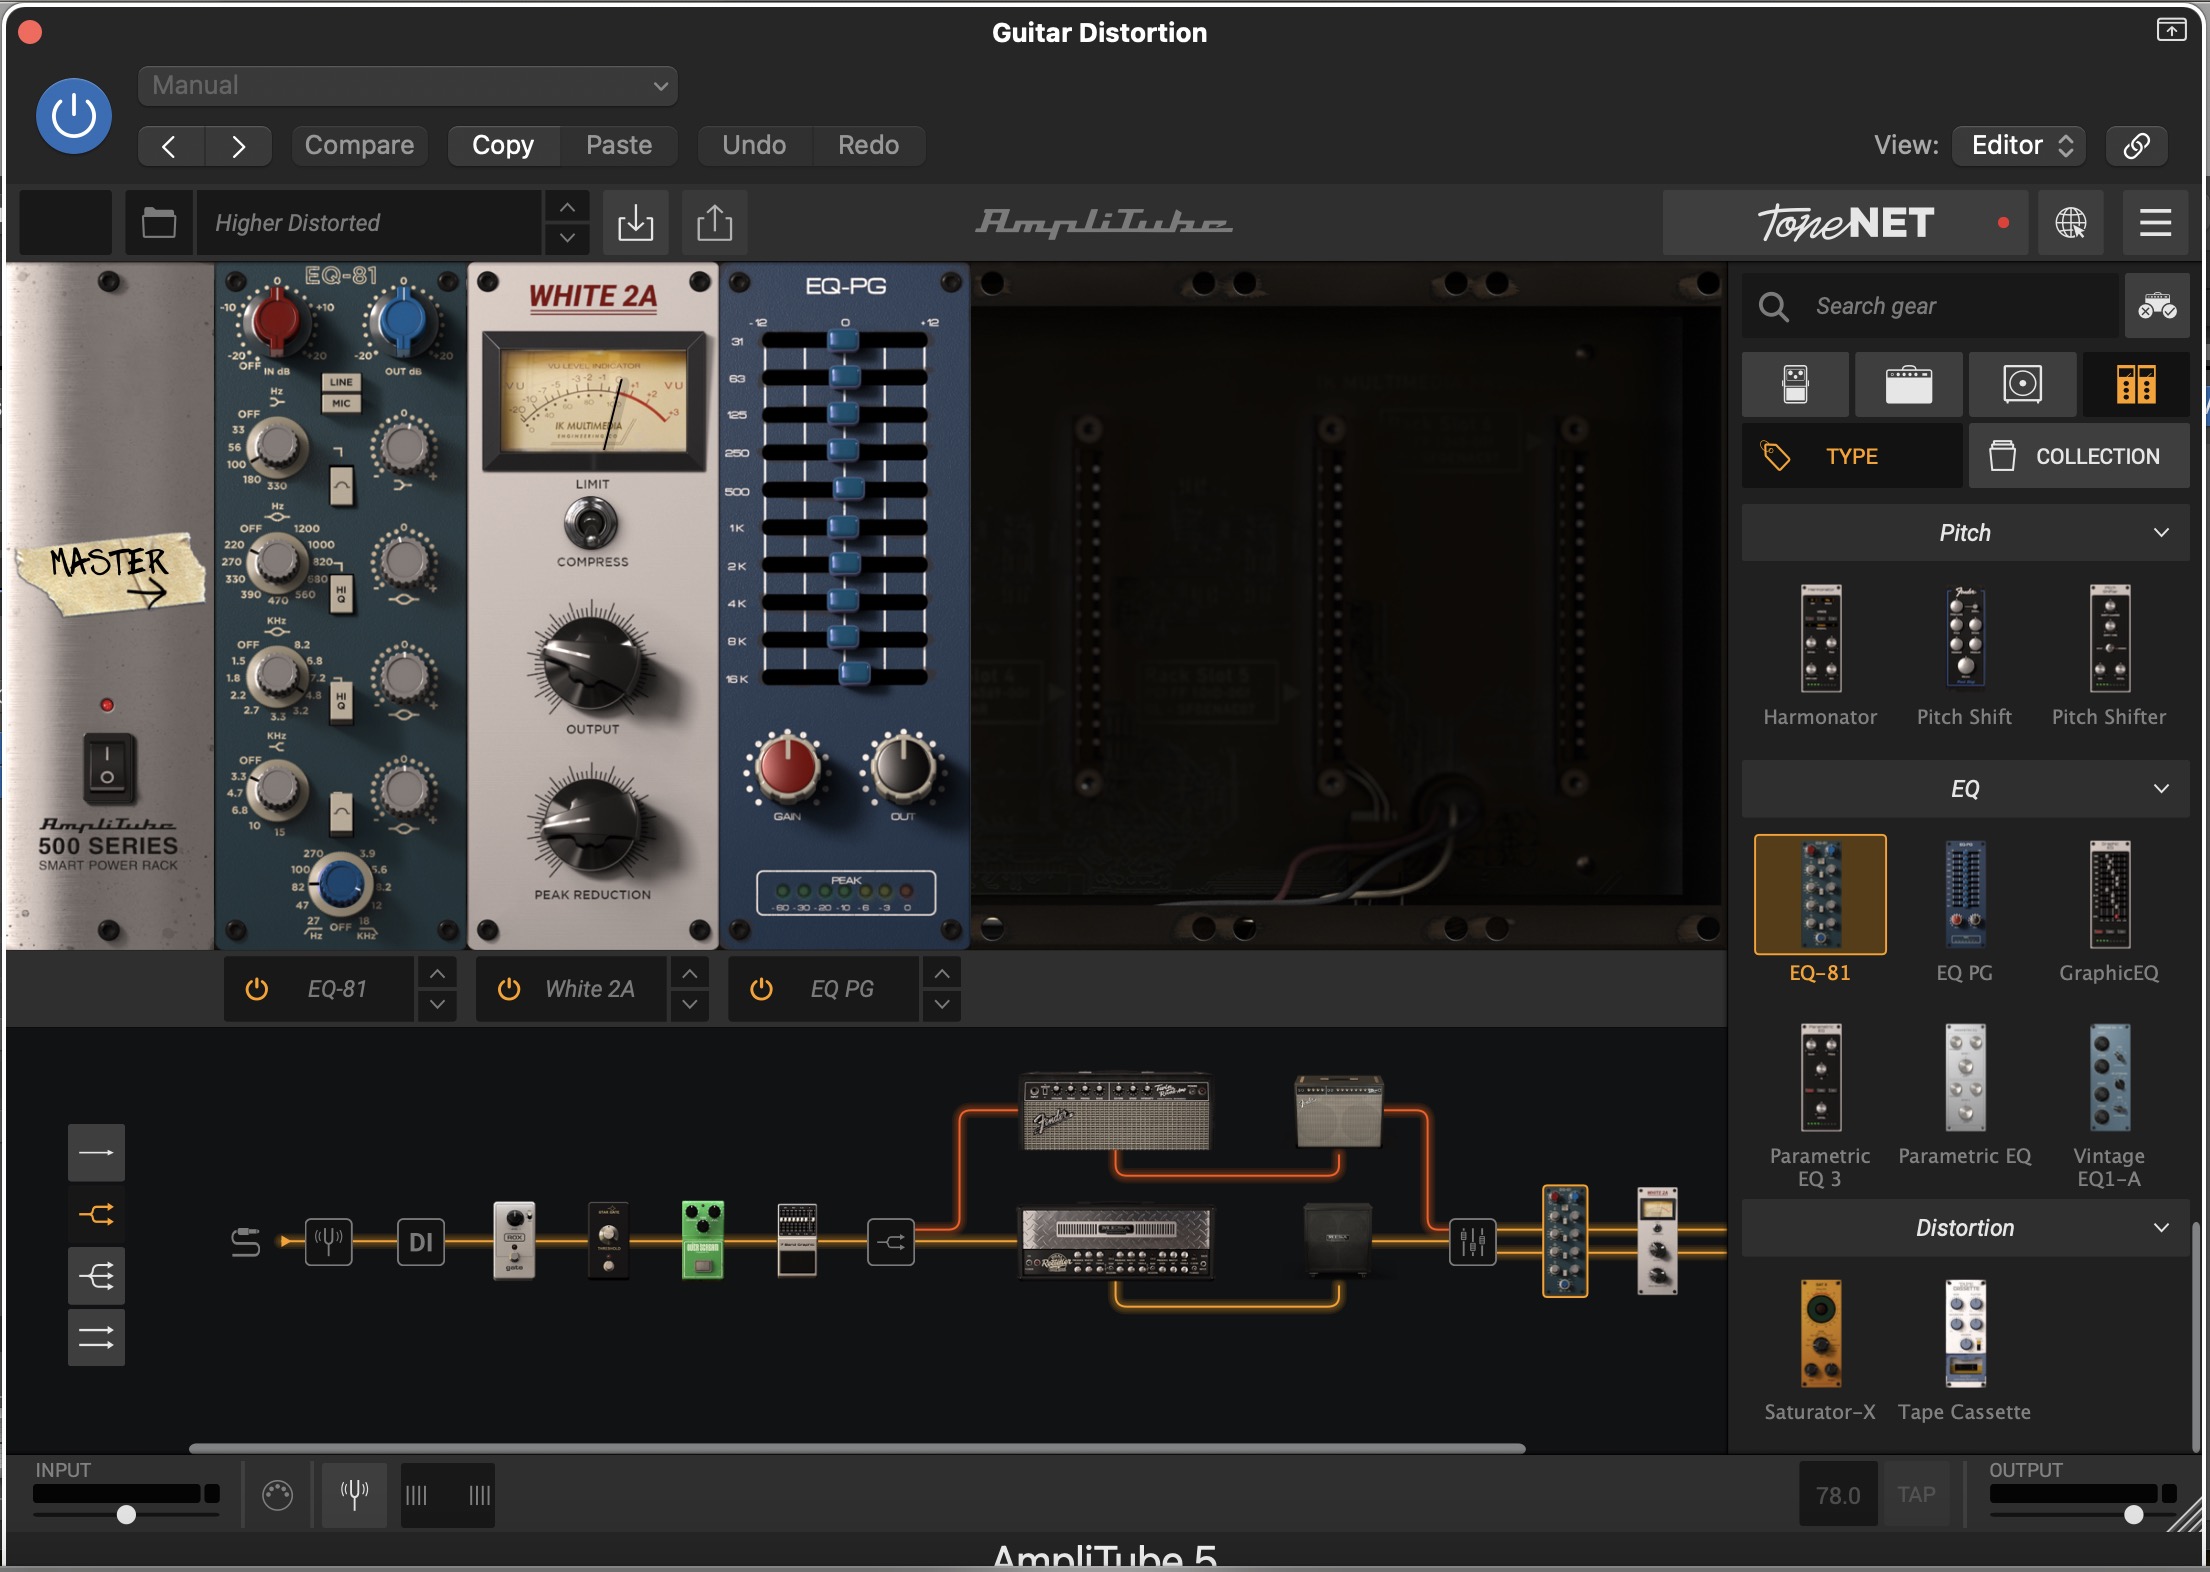
Task: Open the tuner in bottom bar
Action: coord(354,1495)
